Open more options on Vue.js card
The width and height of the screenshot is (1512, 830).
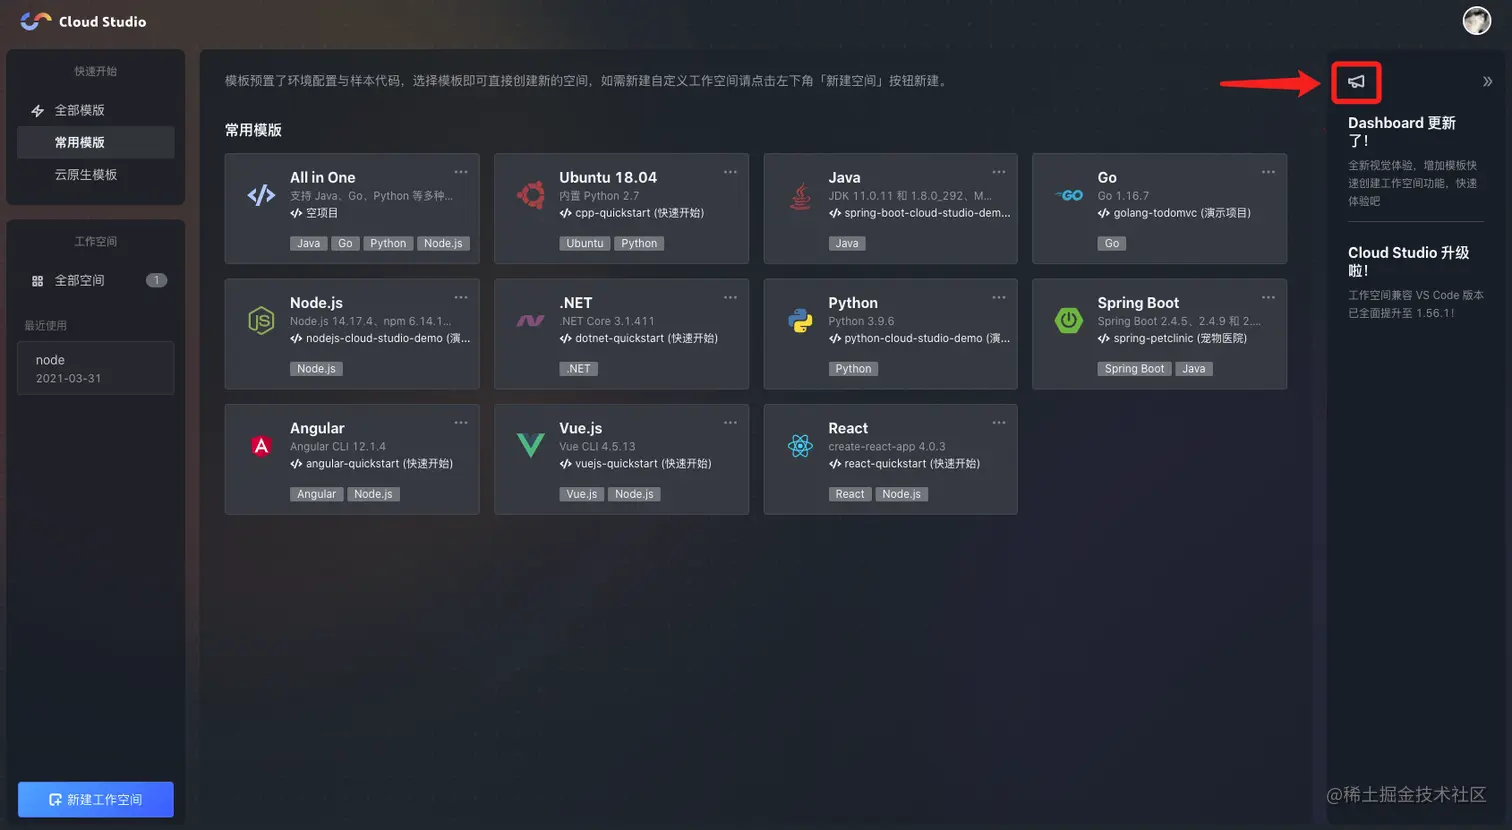click(x=730, y=422)
